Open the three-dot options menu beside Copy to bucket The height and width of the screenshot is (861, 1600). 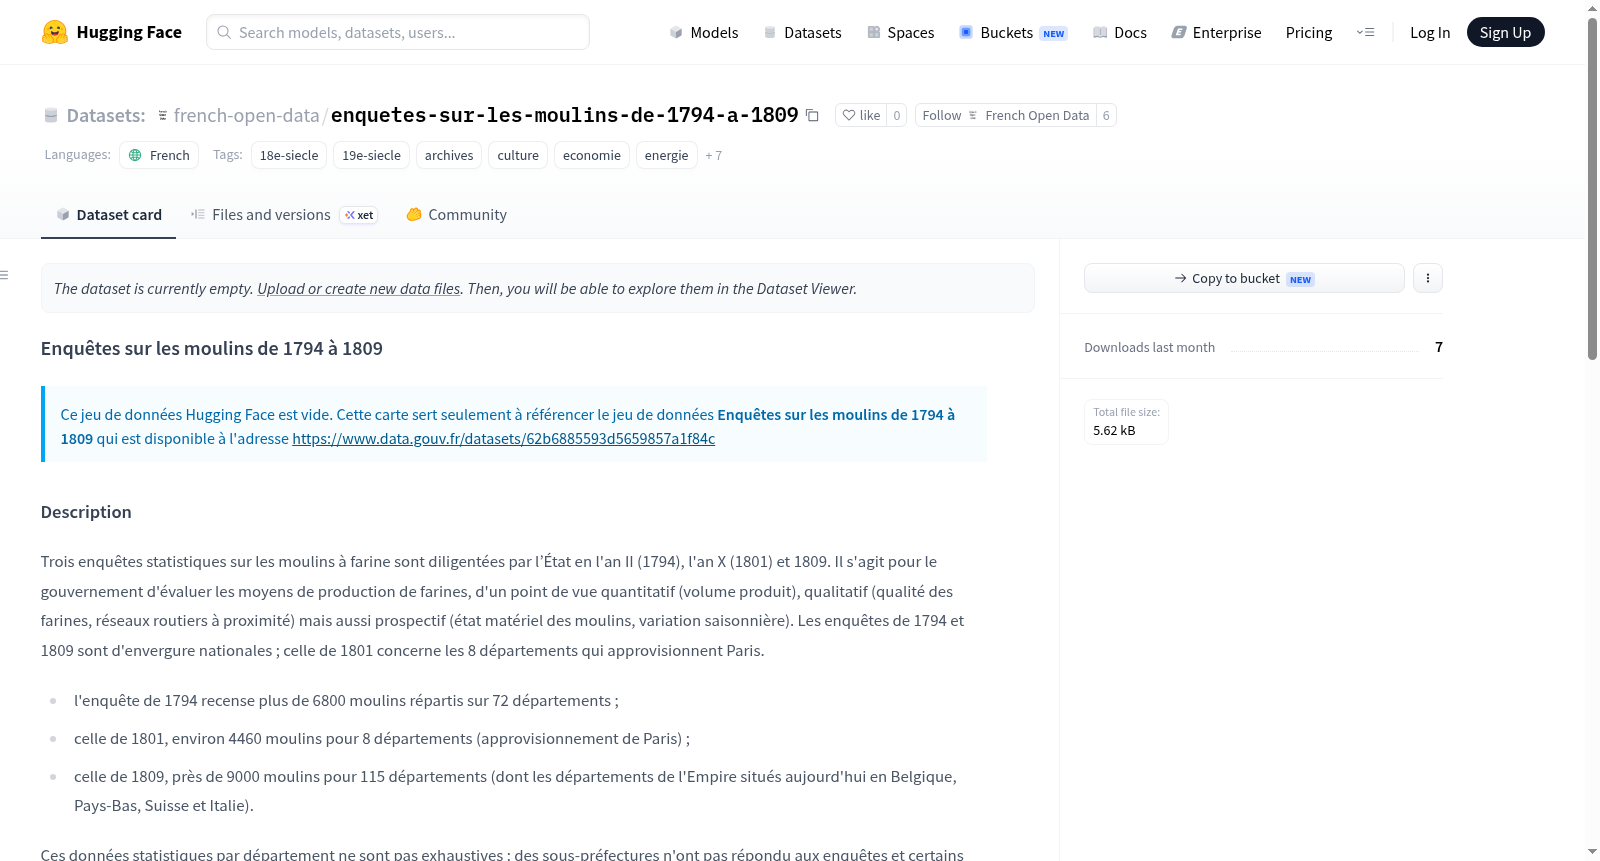coord(1428,278)
